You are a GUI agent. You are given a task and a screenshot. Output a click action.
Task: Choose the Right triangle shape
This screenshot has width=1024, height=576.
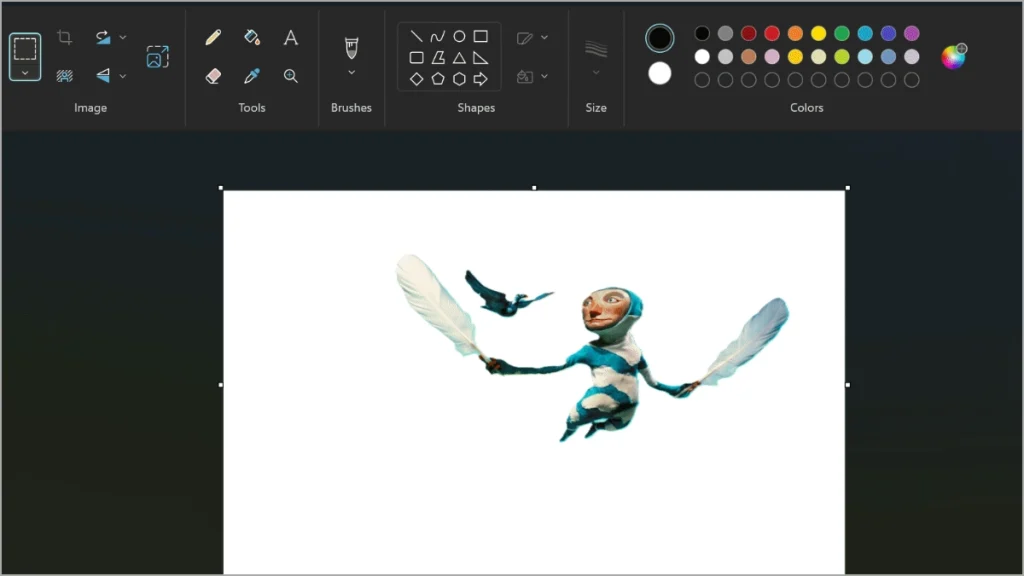click(481, 58)
